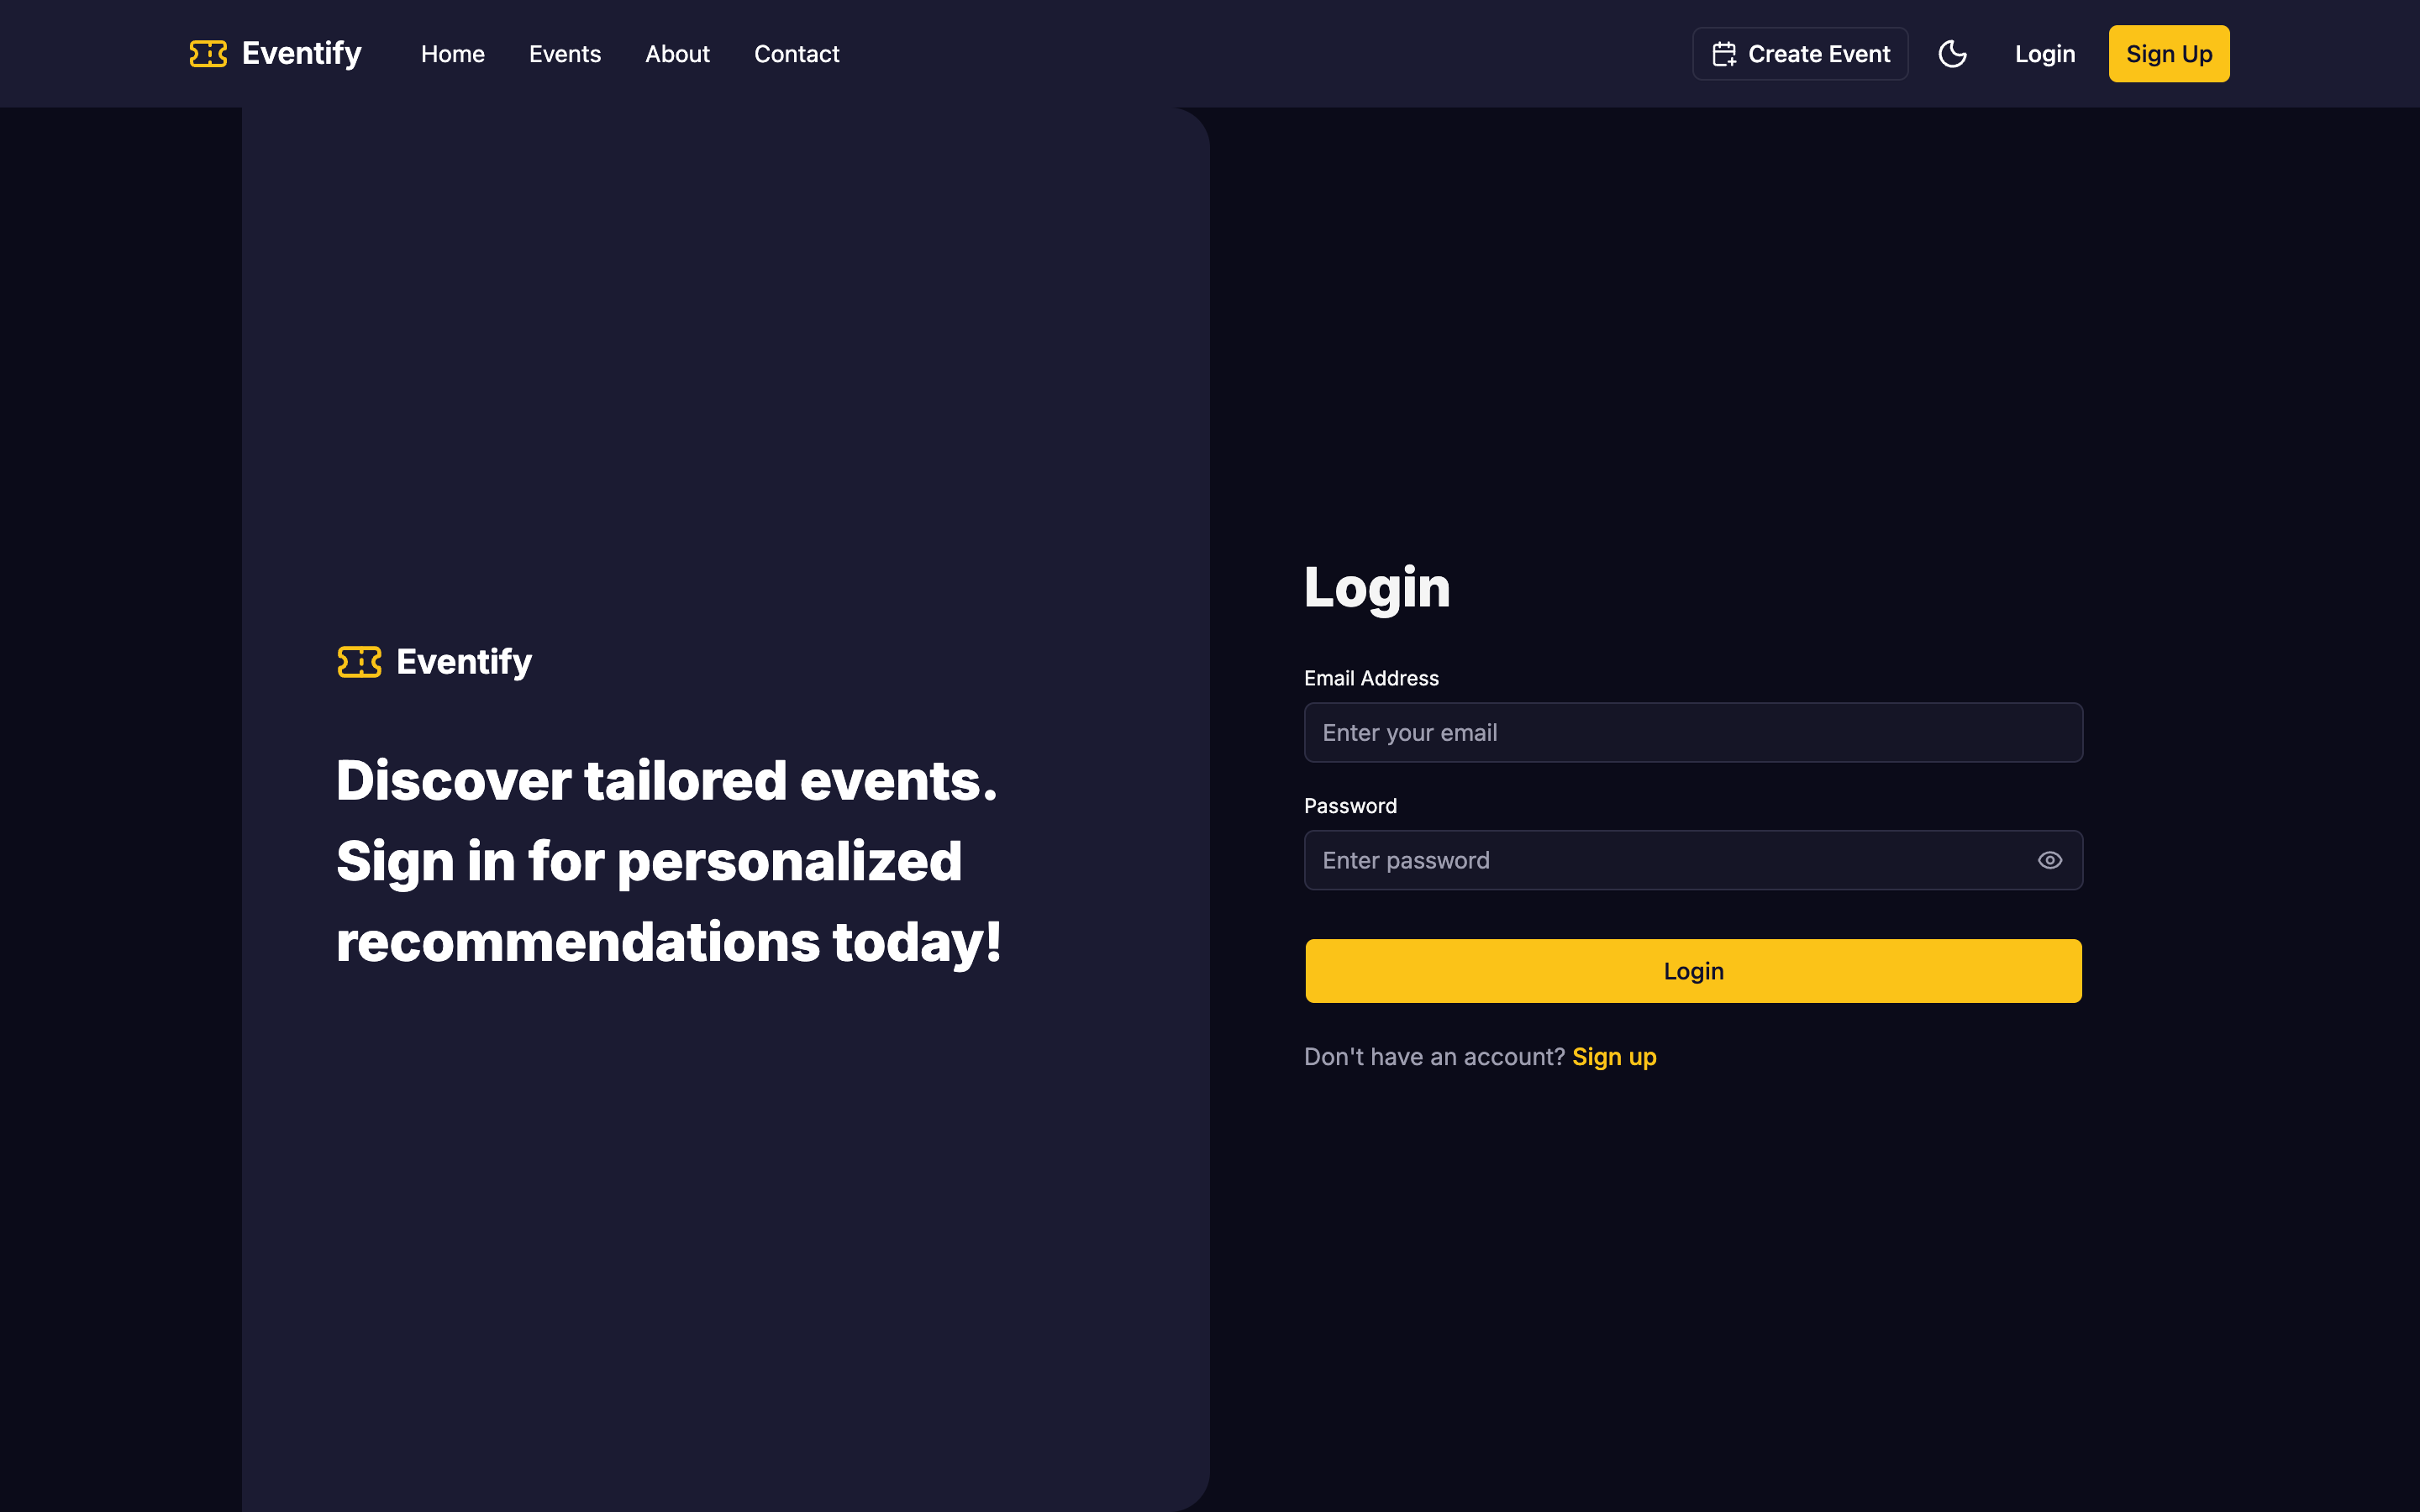Toggle dark mode moon icon
The width and height of the screenshot is (2420, 1512).
(x=1952, y=54)
